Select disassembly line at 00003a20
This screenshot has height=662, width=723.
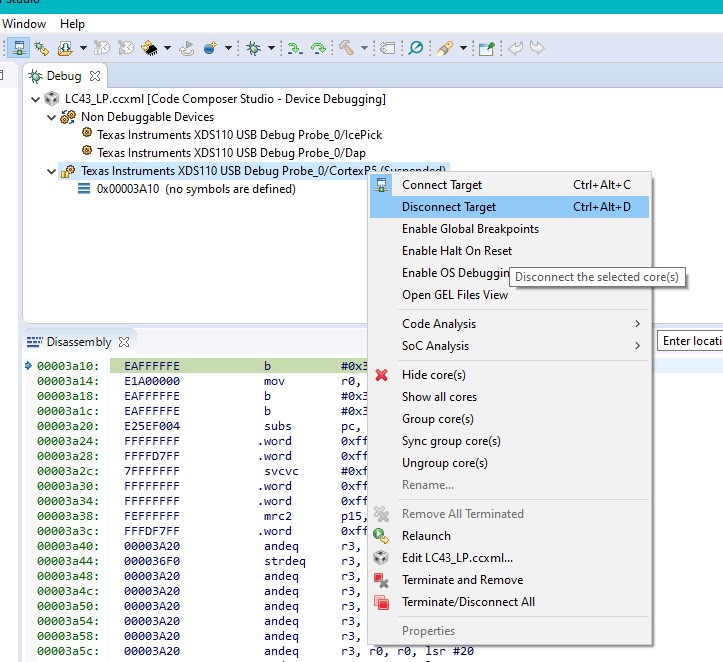[x=196, y=426]
